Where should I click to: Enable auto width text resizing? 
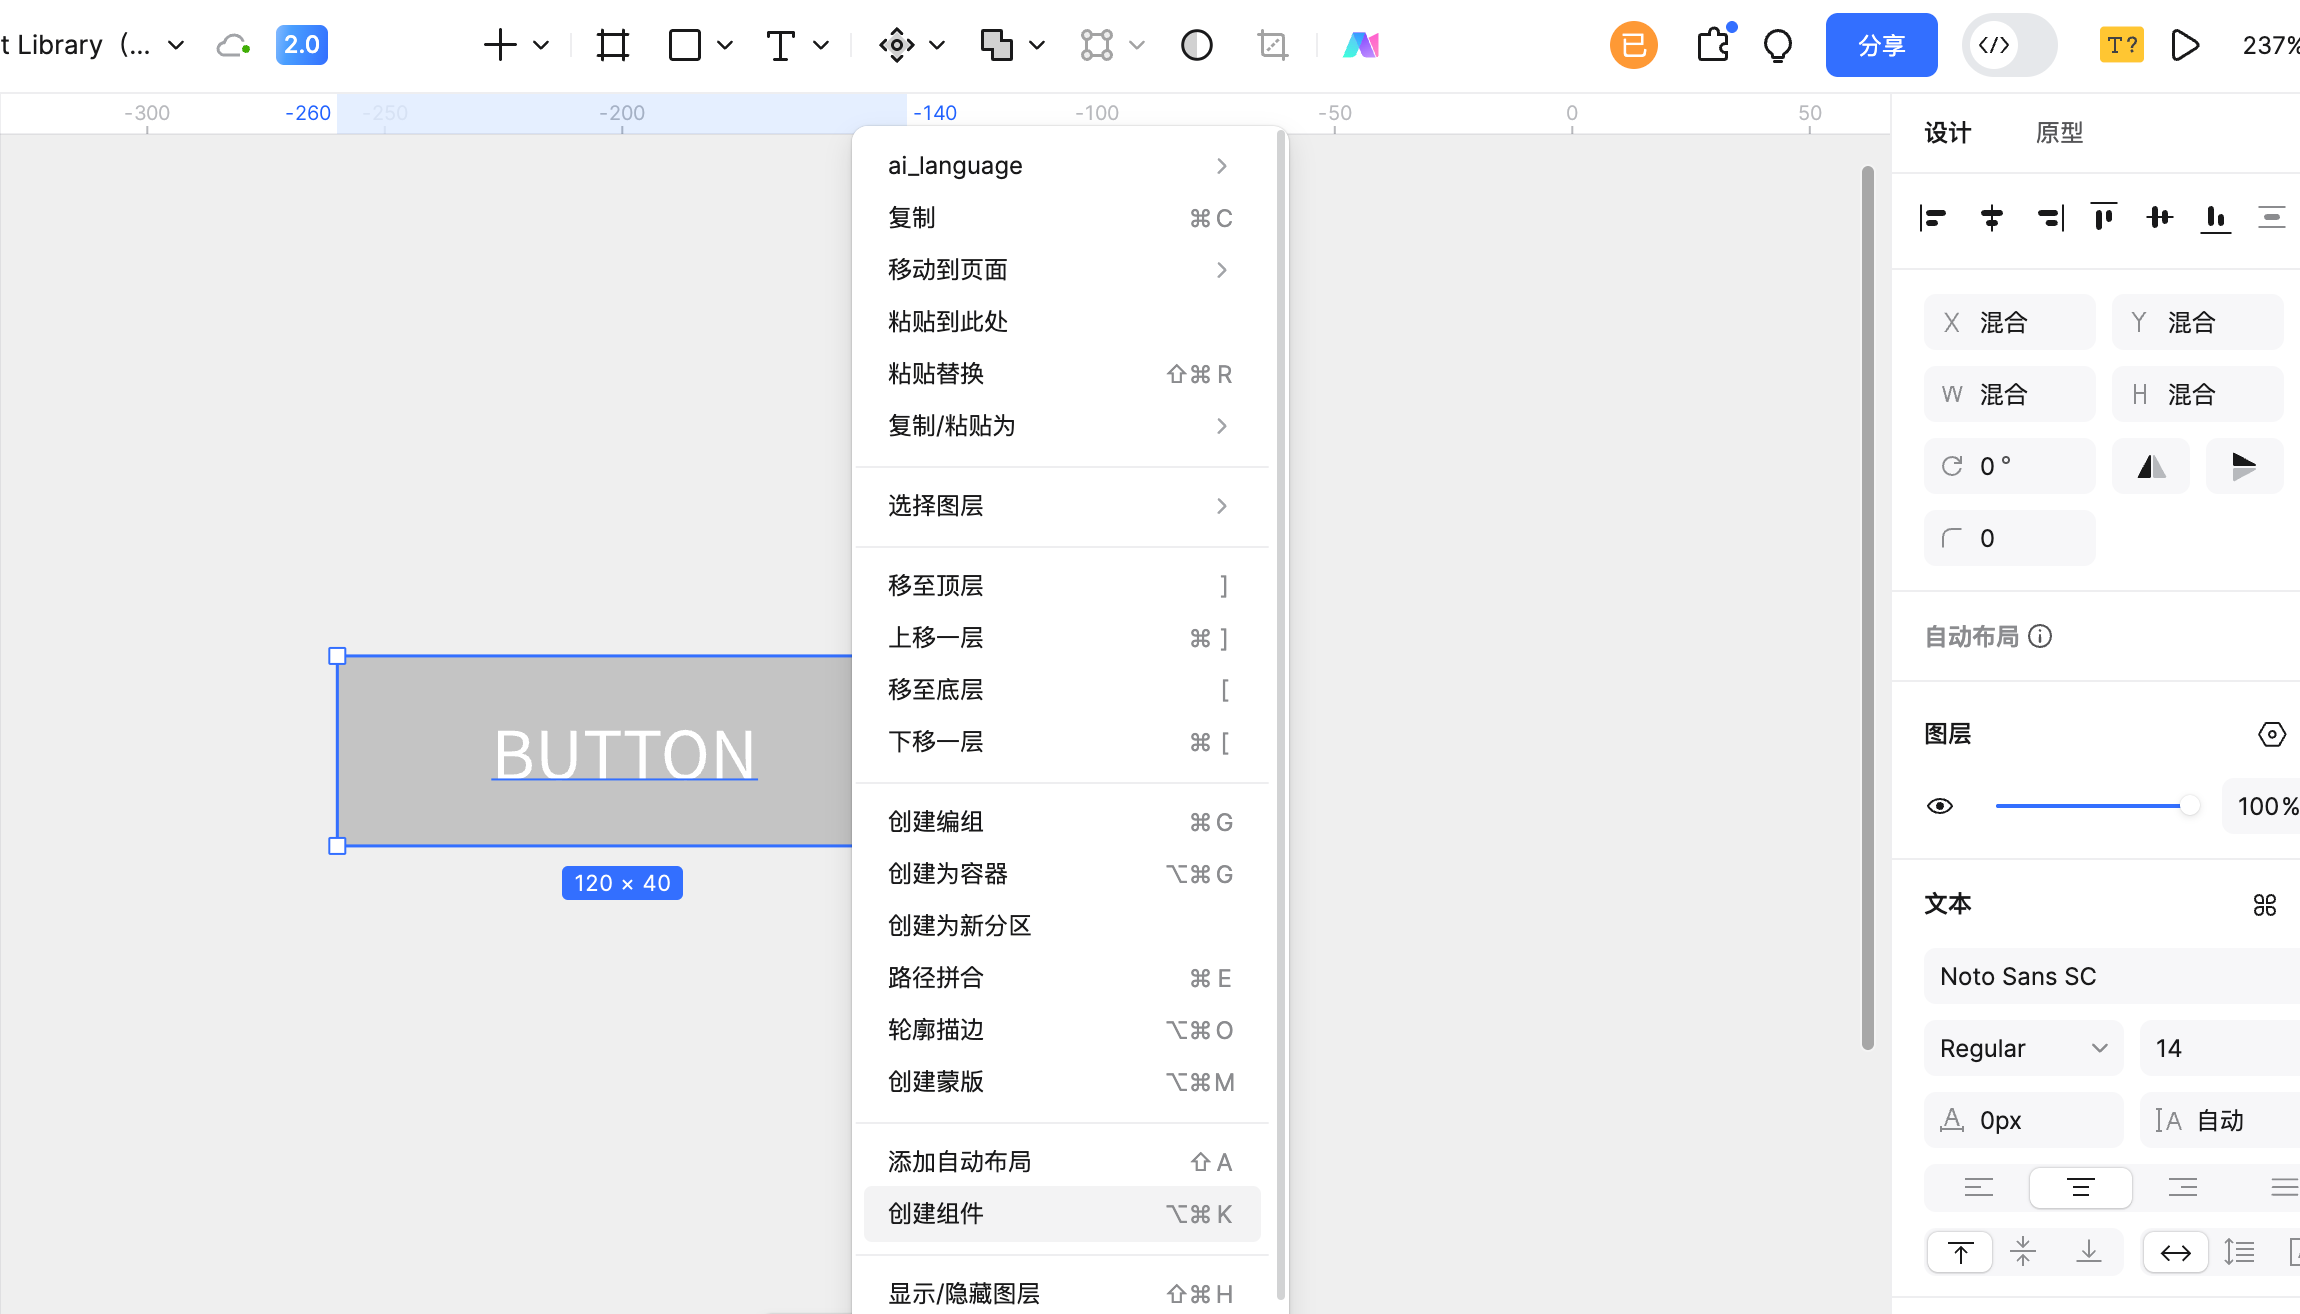click(x=2176, y=1252)
